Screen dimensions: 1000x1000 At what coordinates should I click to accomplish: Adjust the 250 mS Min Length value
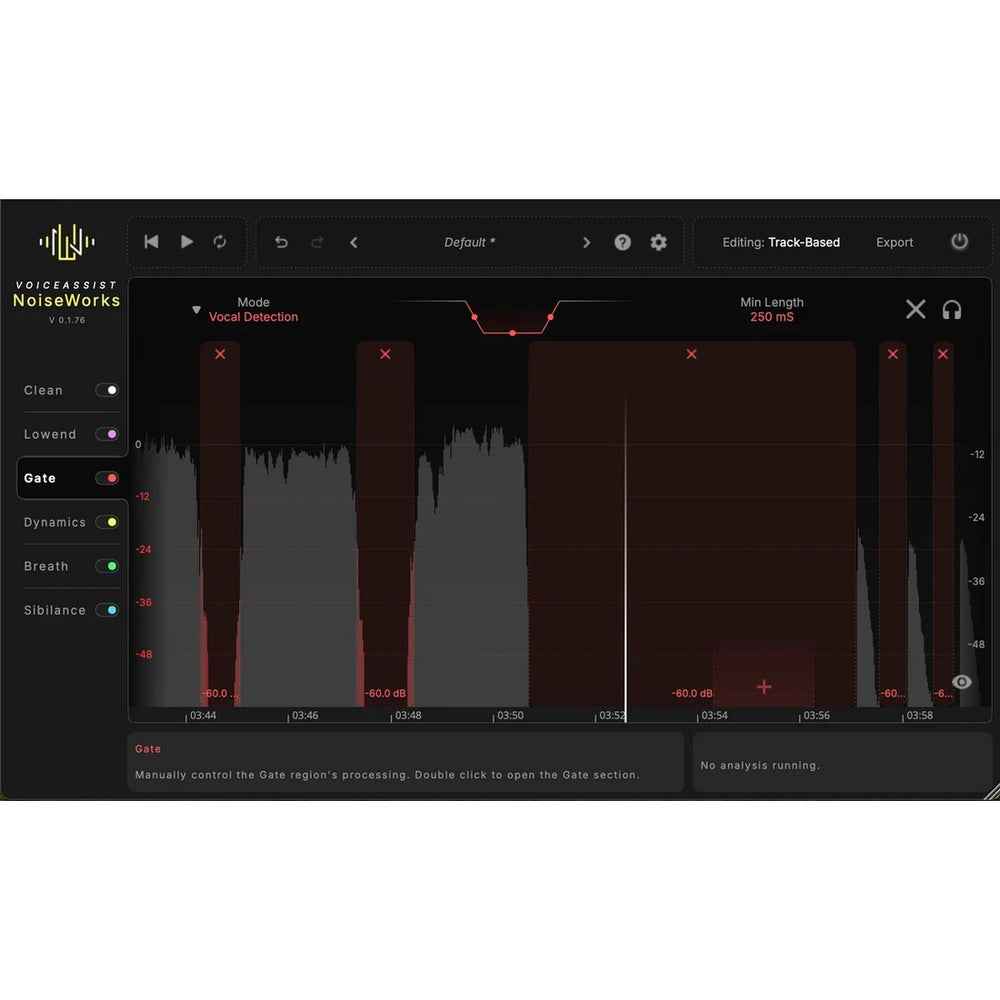(772, 317)
